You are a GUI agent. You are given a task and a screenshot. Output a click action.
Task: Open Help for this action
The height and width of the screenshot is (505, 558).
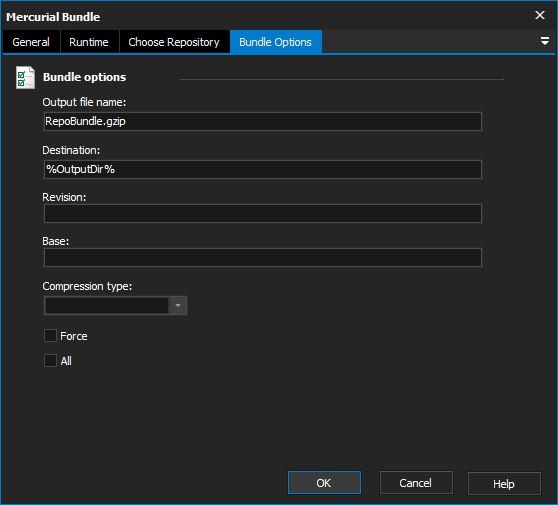tap(504, 484)
